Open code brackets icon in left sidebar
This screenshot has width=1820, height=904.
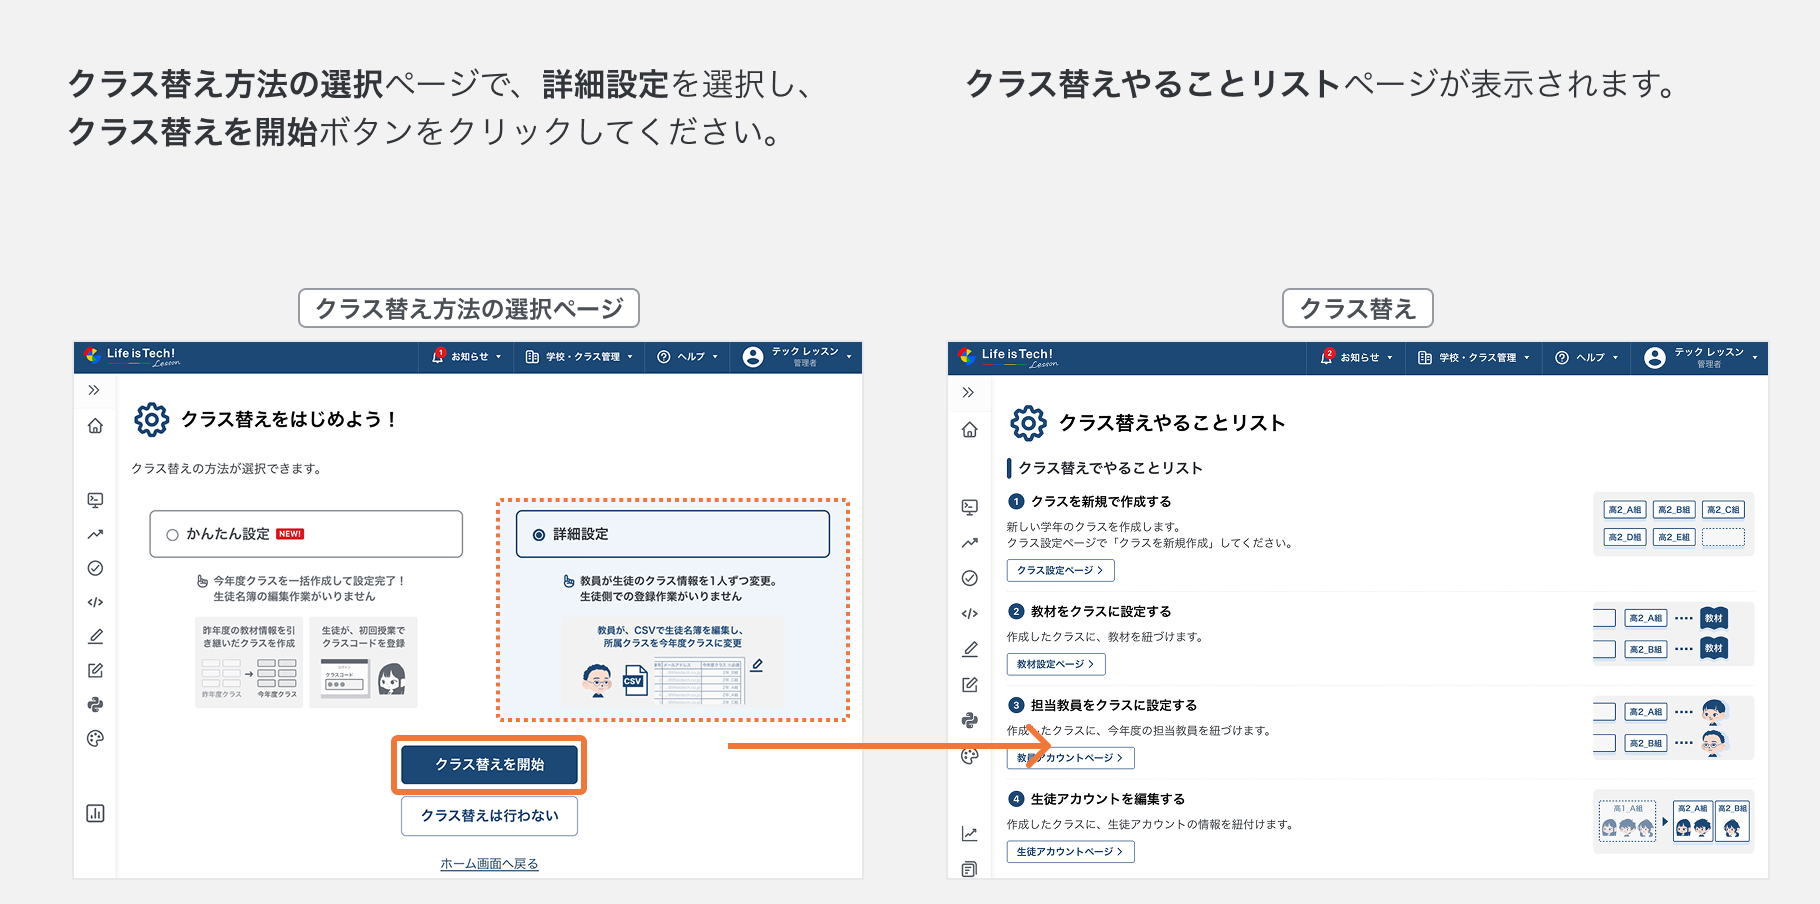point(95,602)
